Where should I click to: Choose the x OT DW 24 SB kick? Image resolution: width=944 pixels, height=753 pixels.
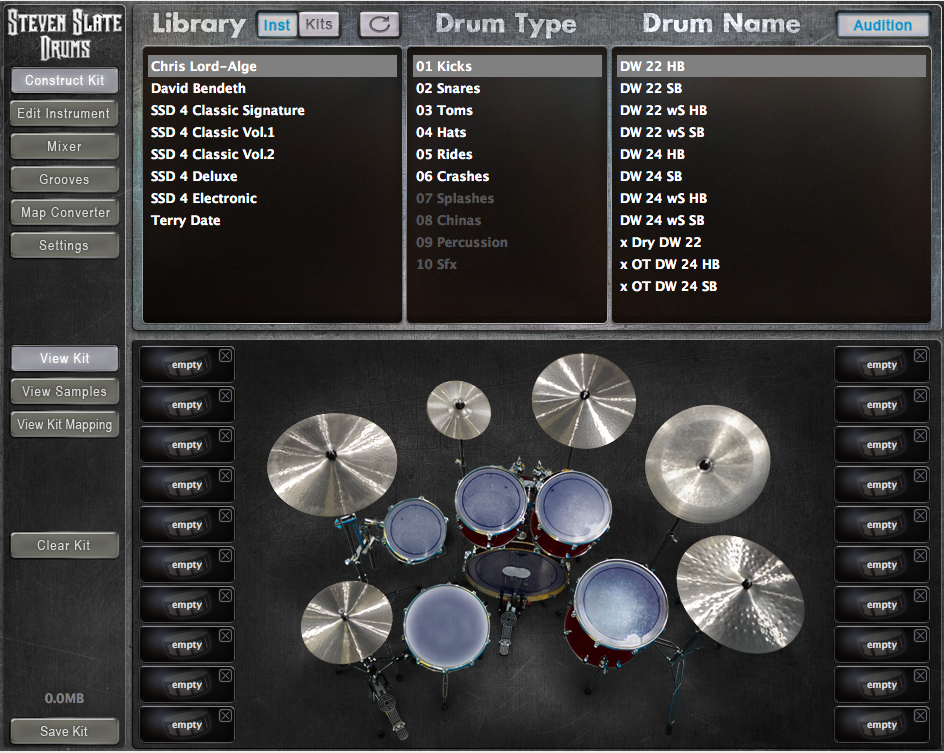(771, 286)
